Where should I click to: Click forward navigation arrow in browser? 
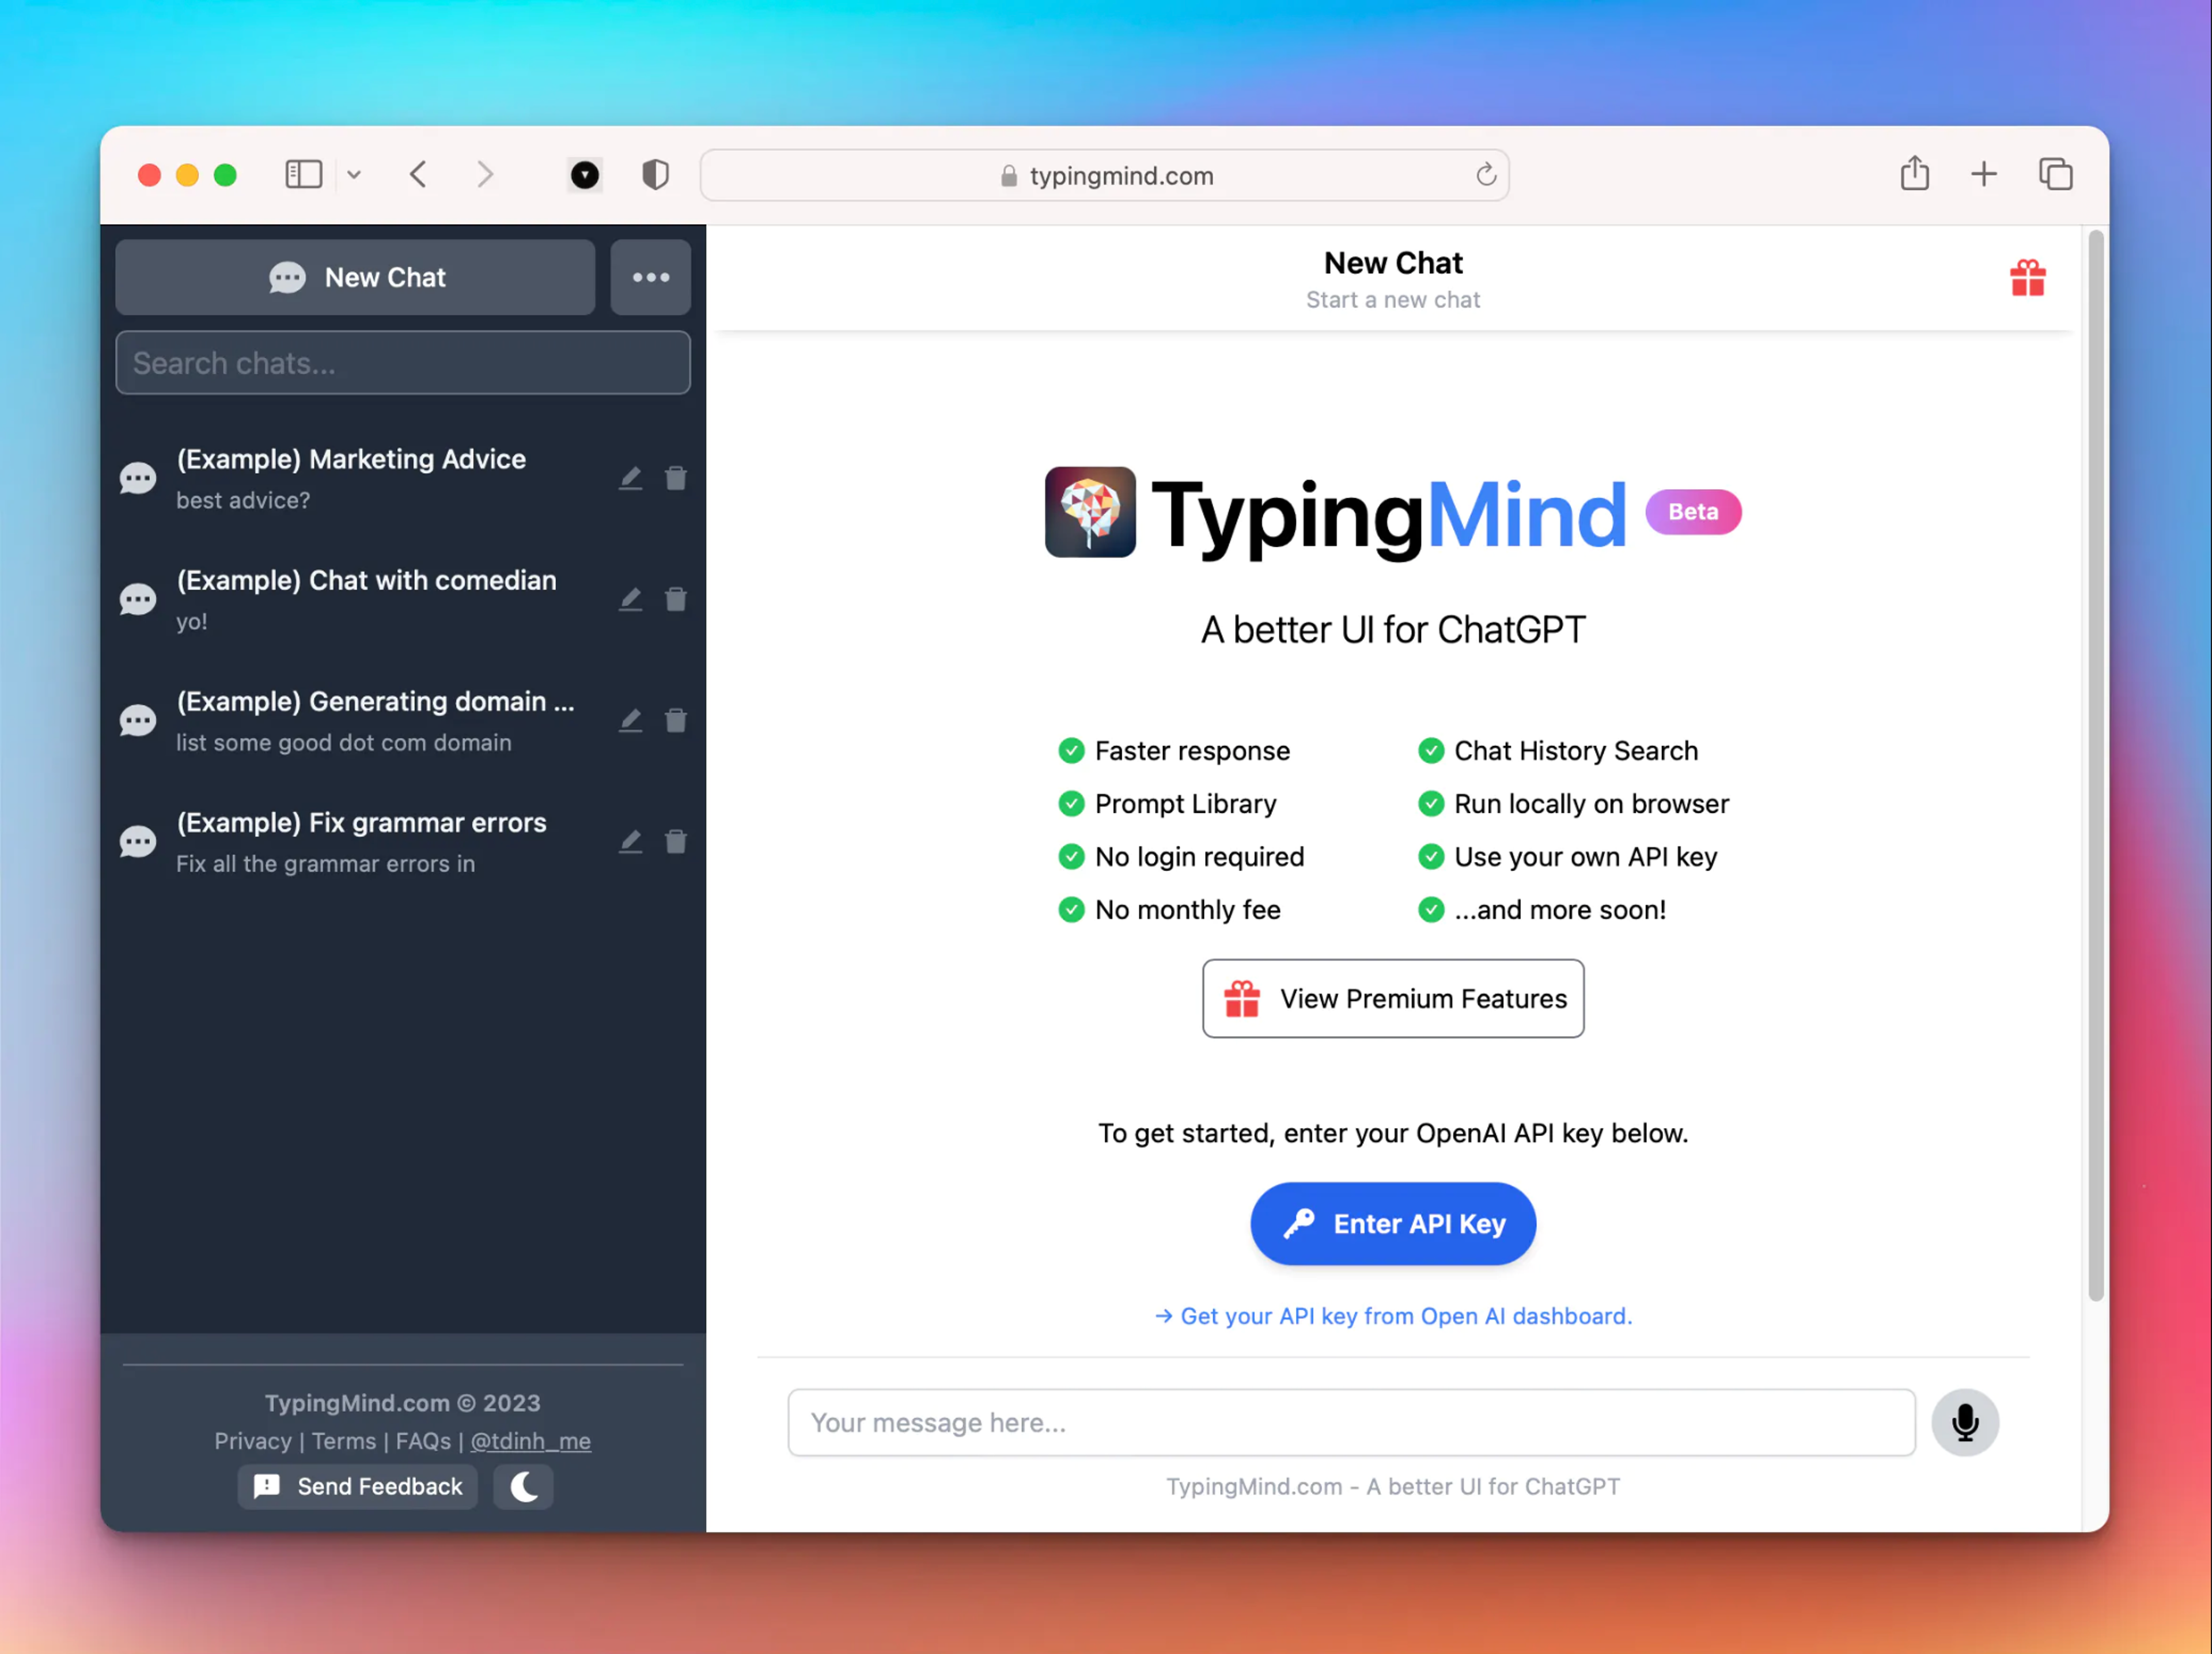(x=487, y=174)
